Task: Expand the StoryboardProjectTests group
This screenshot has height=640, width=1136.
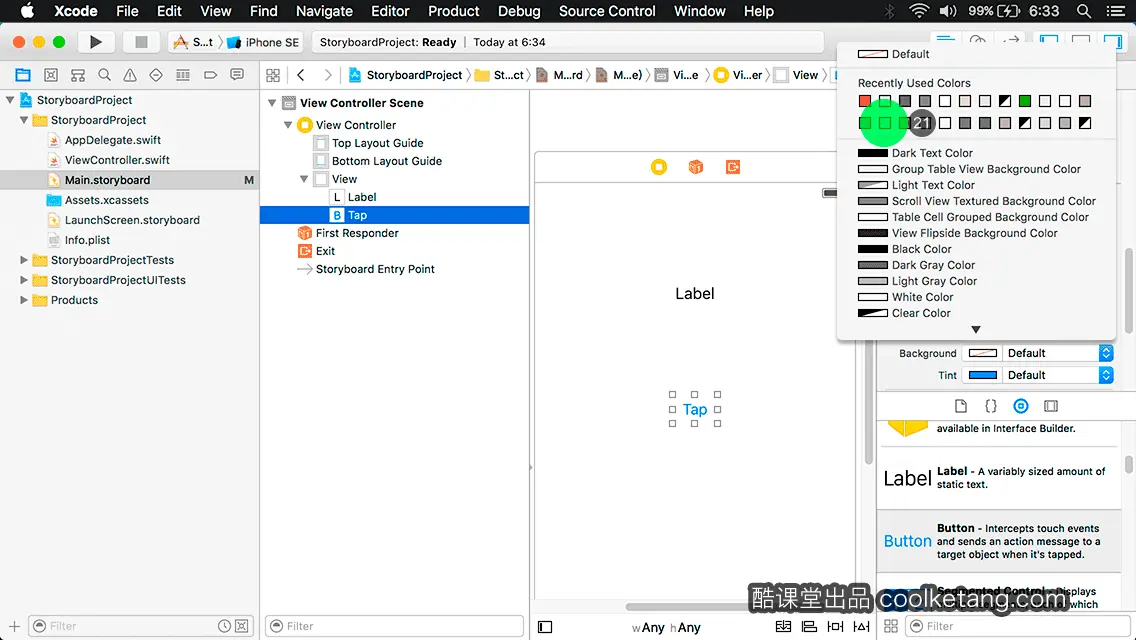Action: pos(24,260)
